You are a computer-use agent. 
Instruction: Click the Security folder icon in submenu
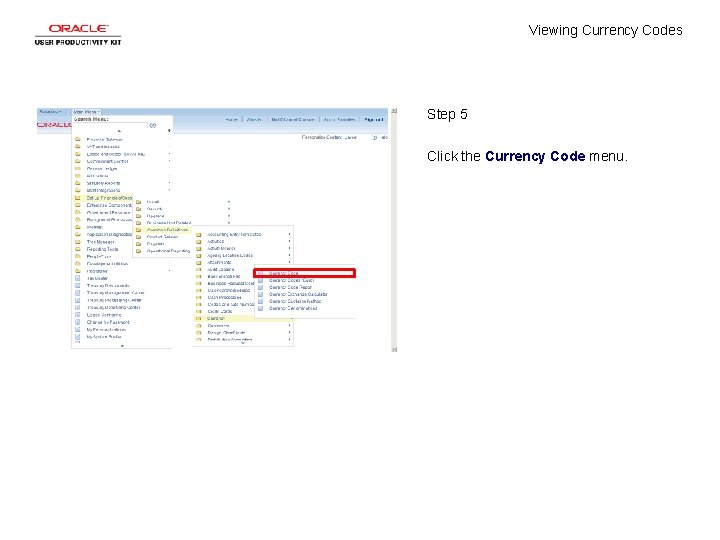[139, 209]
